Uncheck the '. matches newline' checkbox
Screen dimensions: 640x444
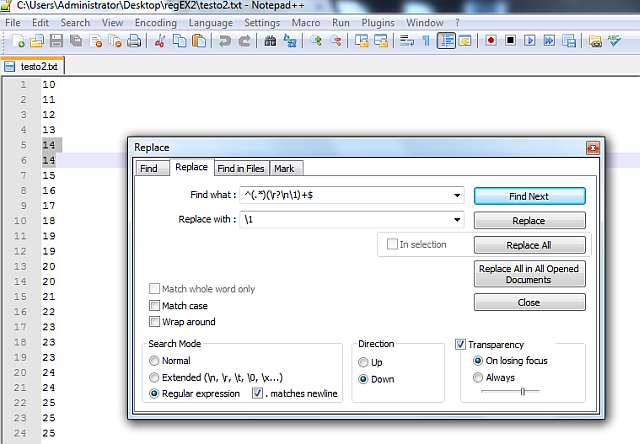click(x=257, y=393)
